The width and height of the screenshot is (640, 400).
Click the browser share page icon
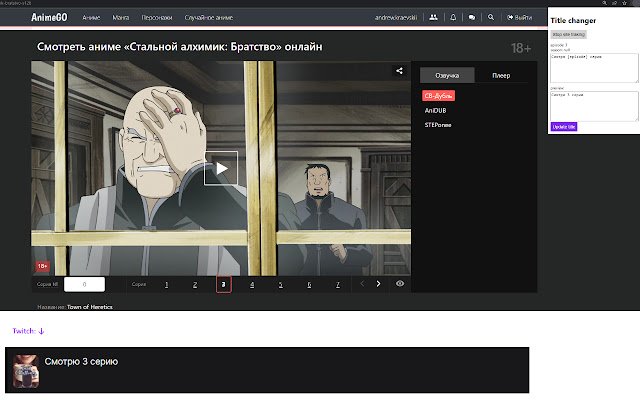tap(614, 3)
